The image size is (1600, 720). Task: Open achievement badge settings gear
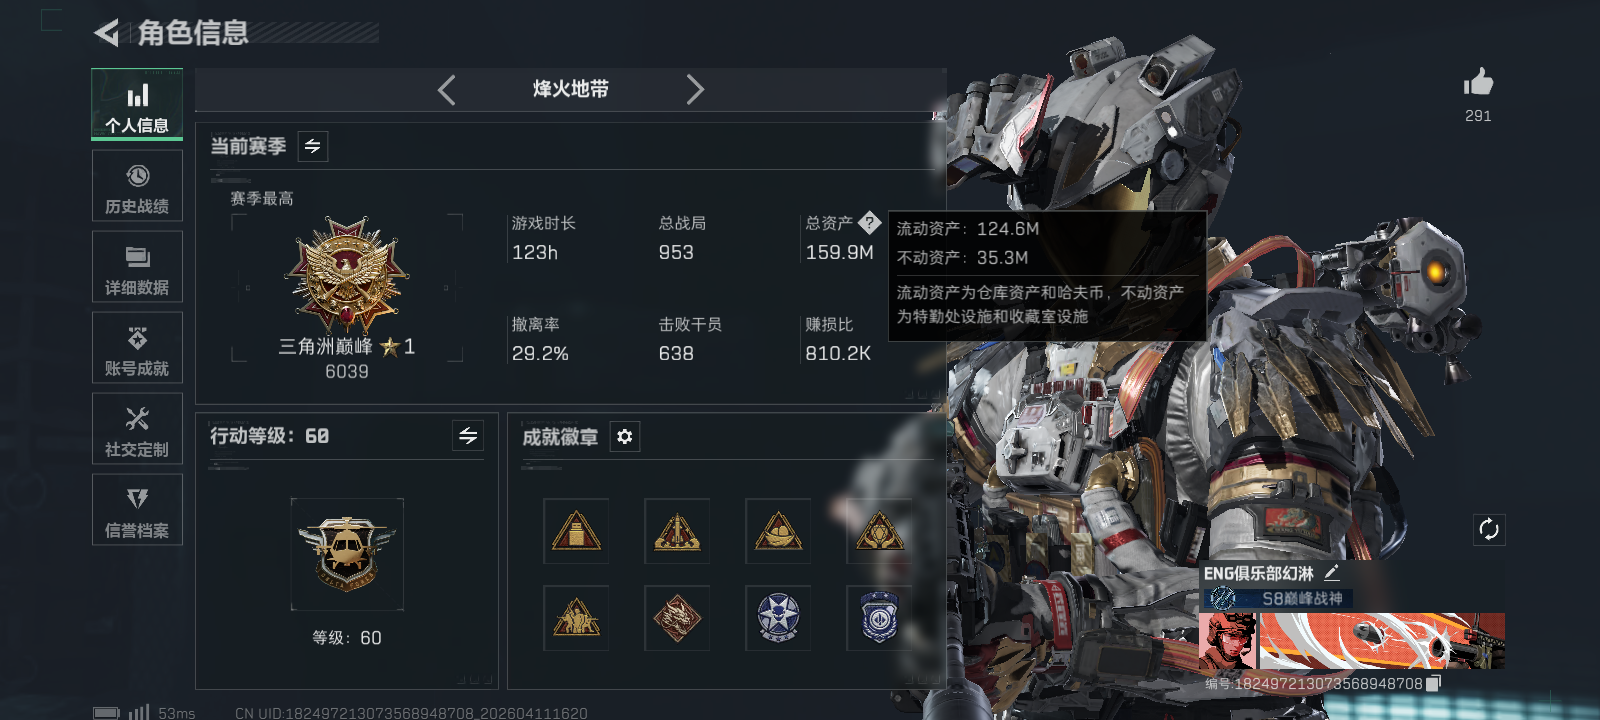625,437
